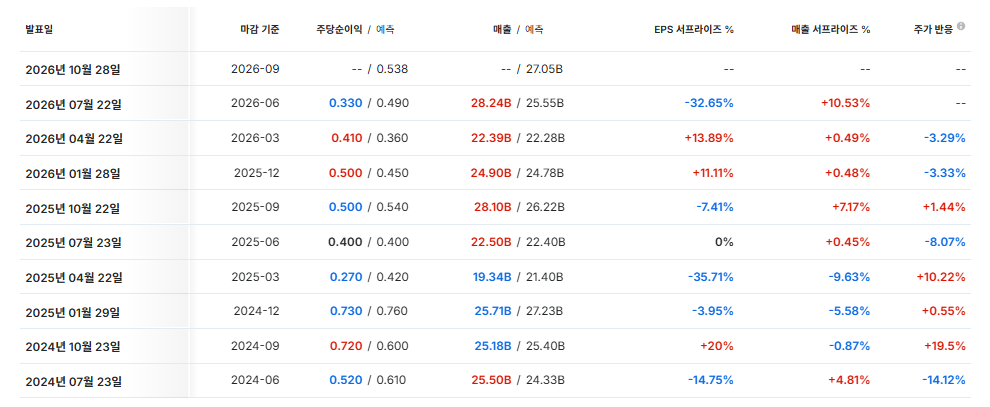This screenshot has height=407, width=990.
Task: Click the +10.53% revenue surprise value
Action: 845,103
